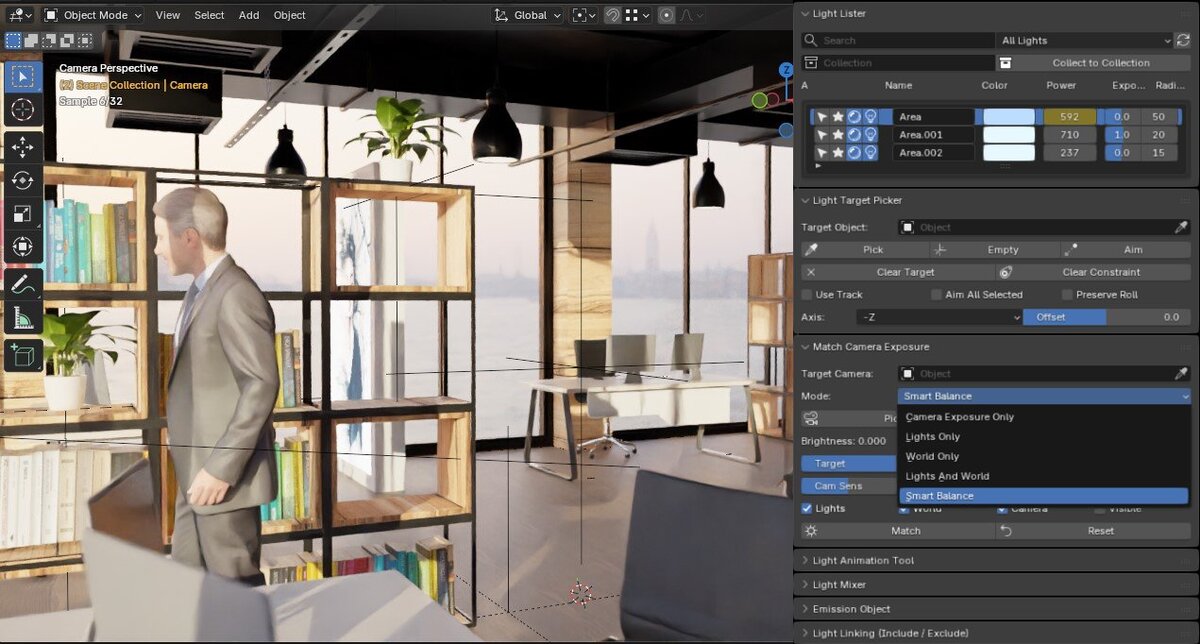This screenshot has width=1200, height=644.
Task: Select the Measure tool
Action: (x=22, y=319)
